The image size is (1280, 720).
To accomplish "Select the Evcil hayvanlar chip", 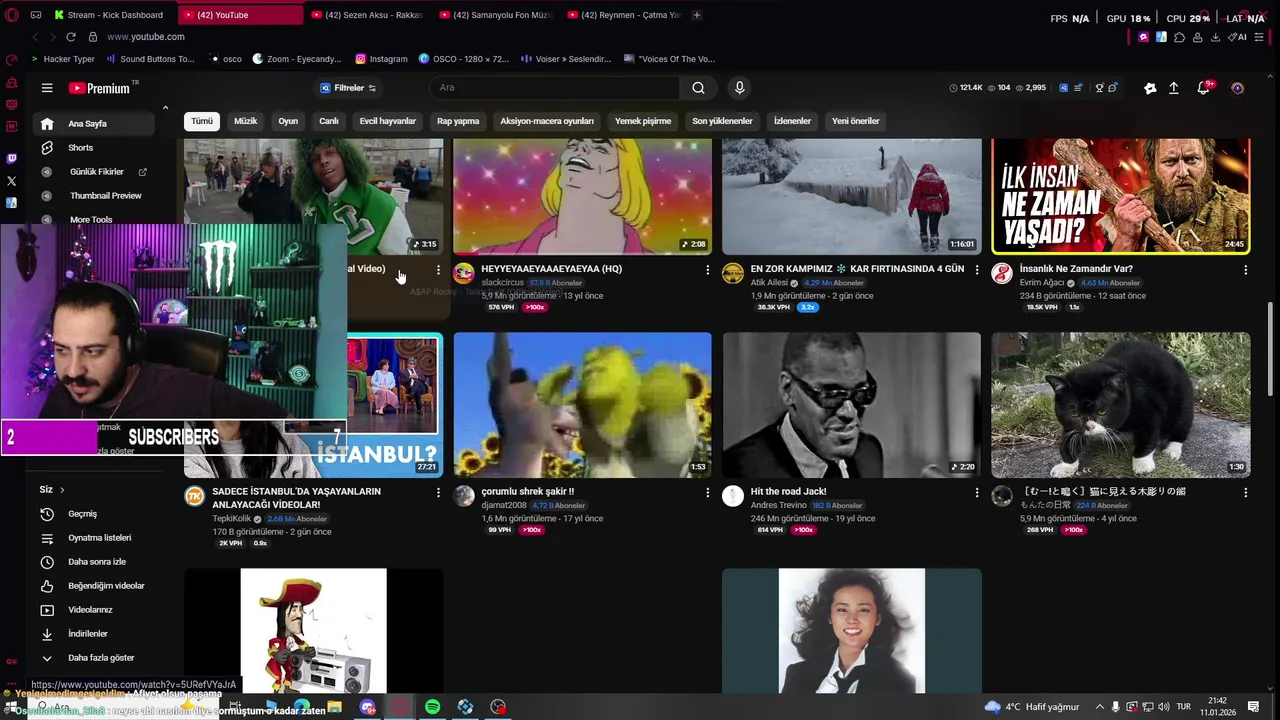I will [x=388, y=121].
